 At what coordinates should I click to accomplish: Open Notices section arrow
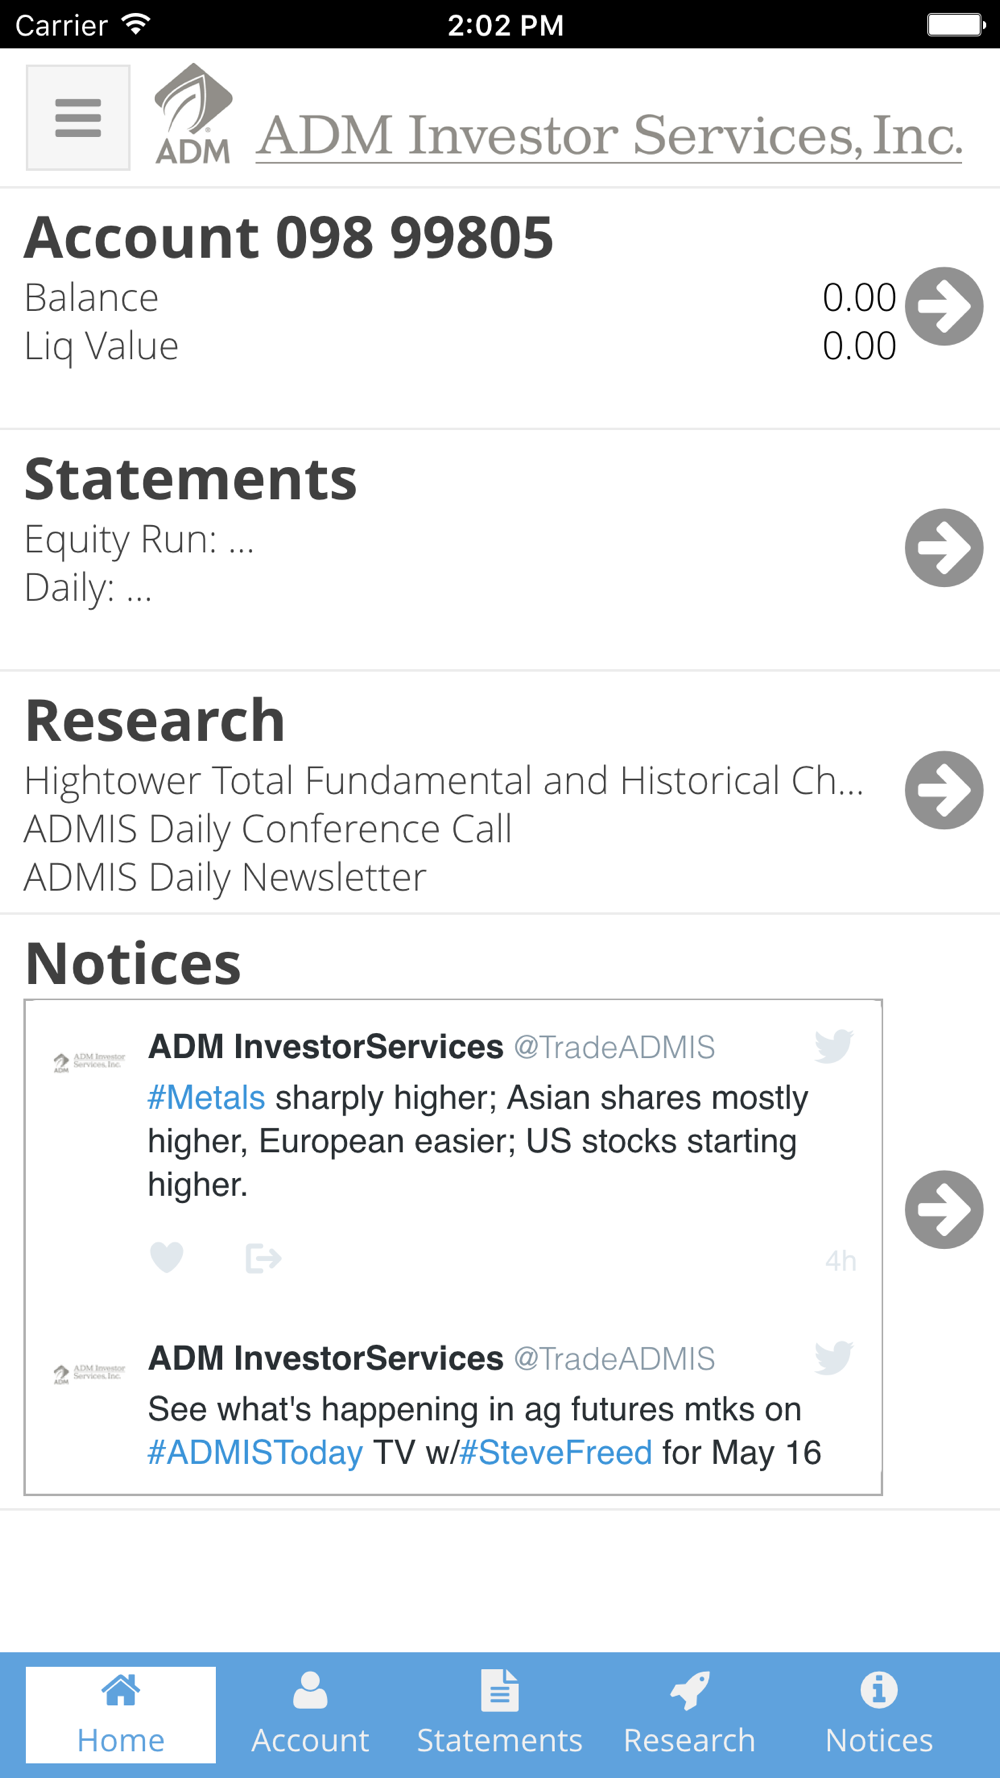point(944,1210)
